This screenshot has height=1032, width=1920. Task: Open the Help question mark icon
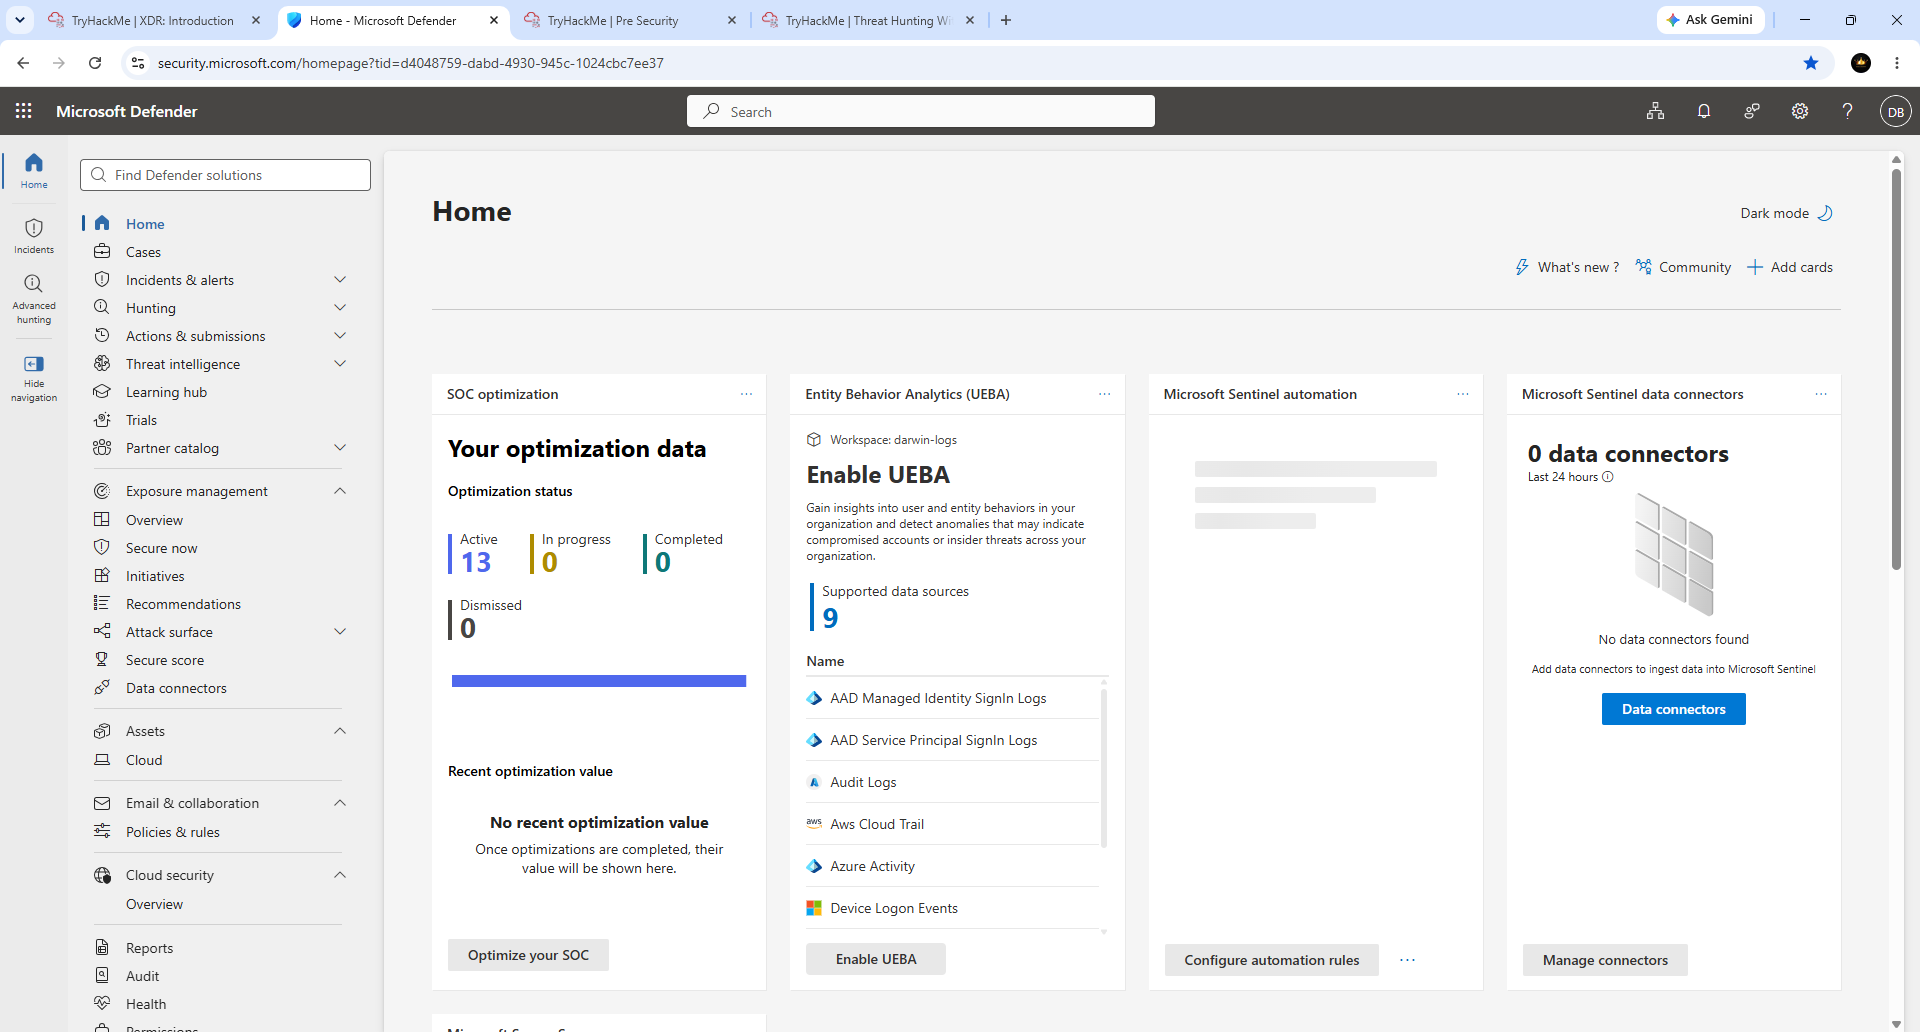click(x=1848, y=111)
